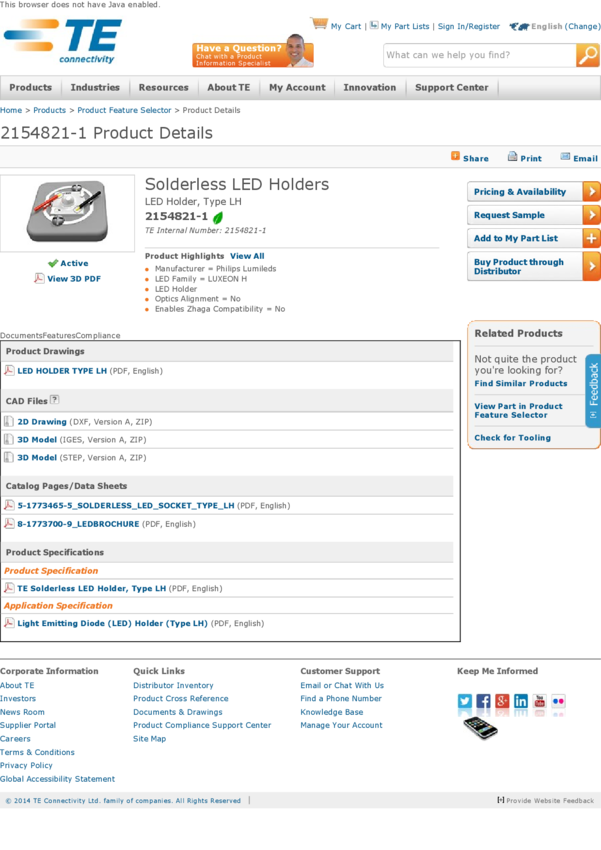Viewport: 601px width, 850px height.
Task: Open the Knowledge Base link
Action: click(x=332, y=712)
